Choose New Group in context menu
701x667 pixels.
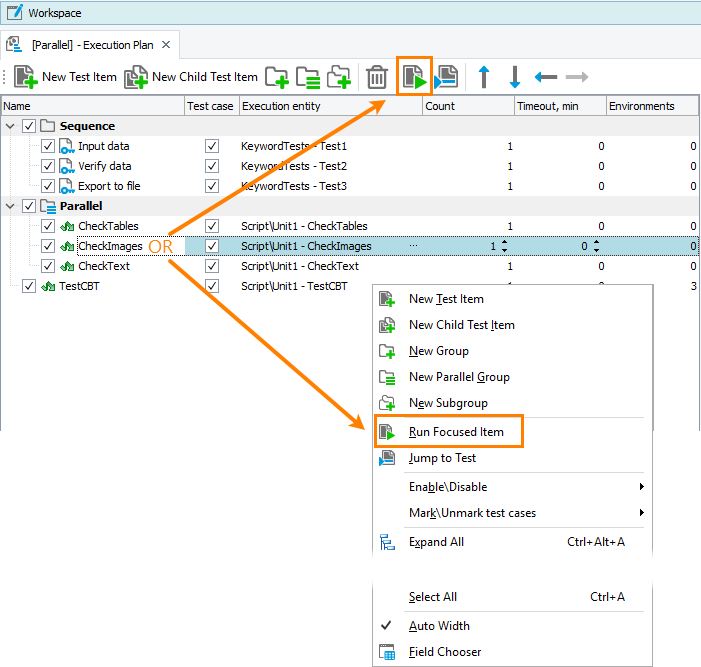(513, 351)
